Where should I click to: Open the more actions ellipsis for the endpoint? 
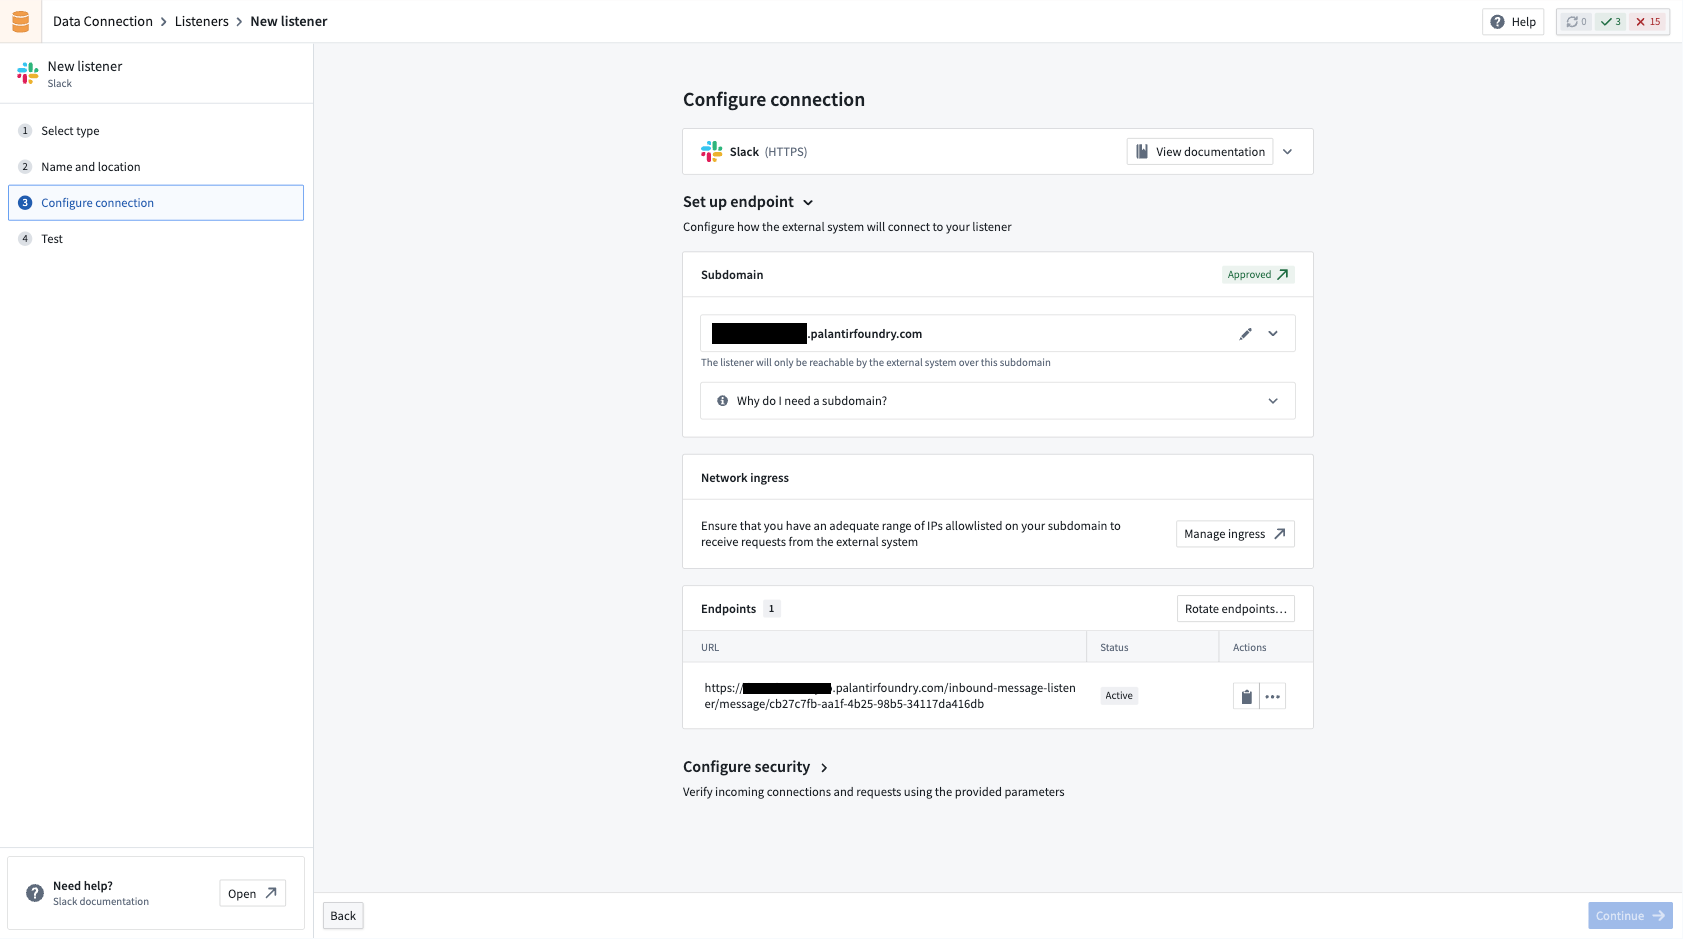(1272, 695)
